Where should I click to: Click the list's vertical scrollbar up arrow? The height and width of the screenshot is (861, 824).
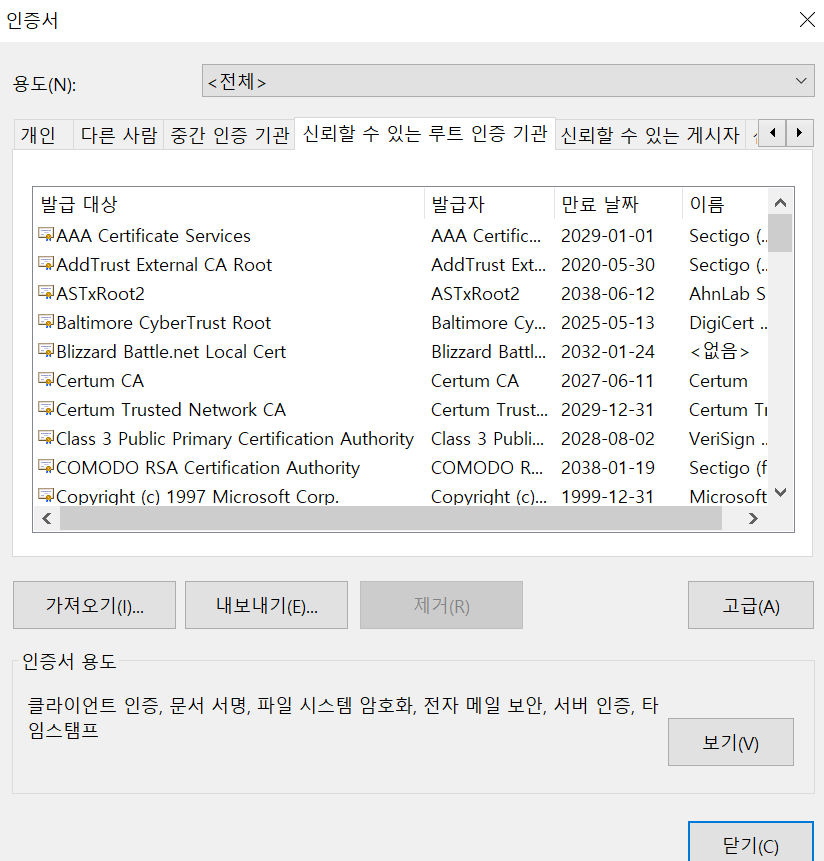[x=780, y=203]
